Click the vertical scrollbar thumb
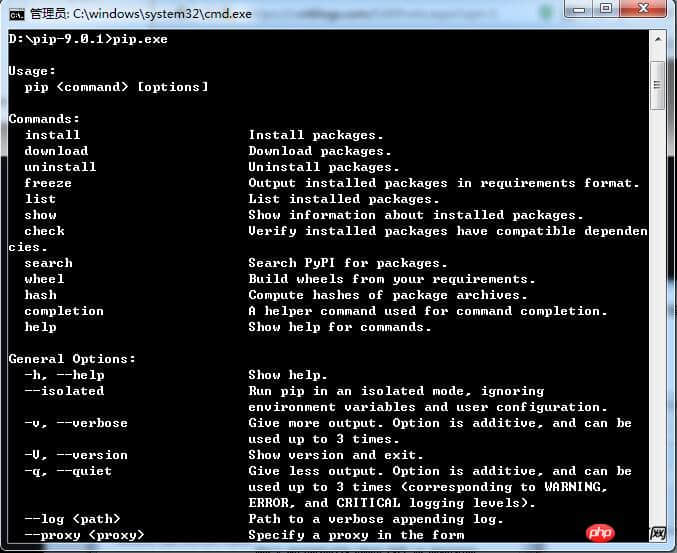 tap(658, 85)
